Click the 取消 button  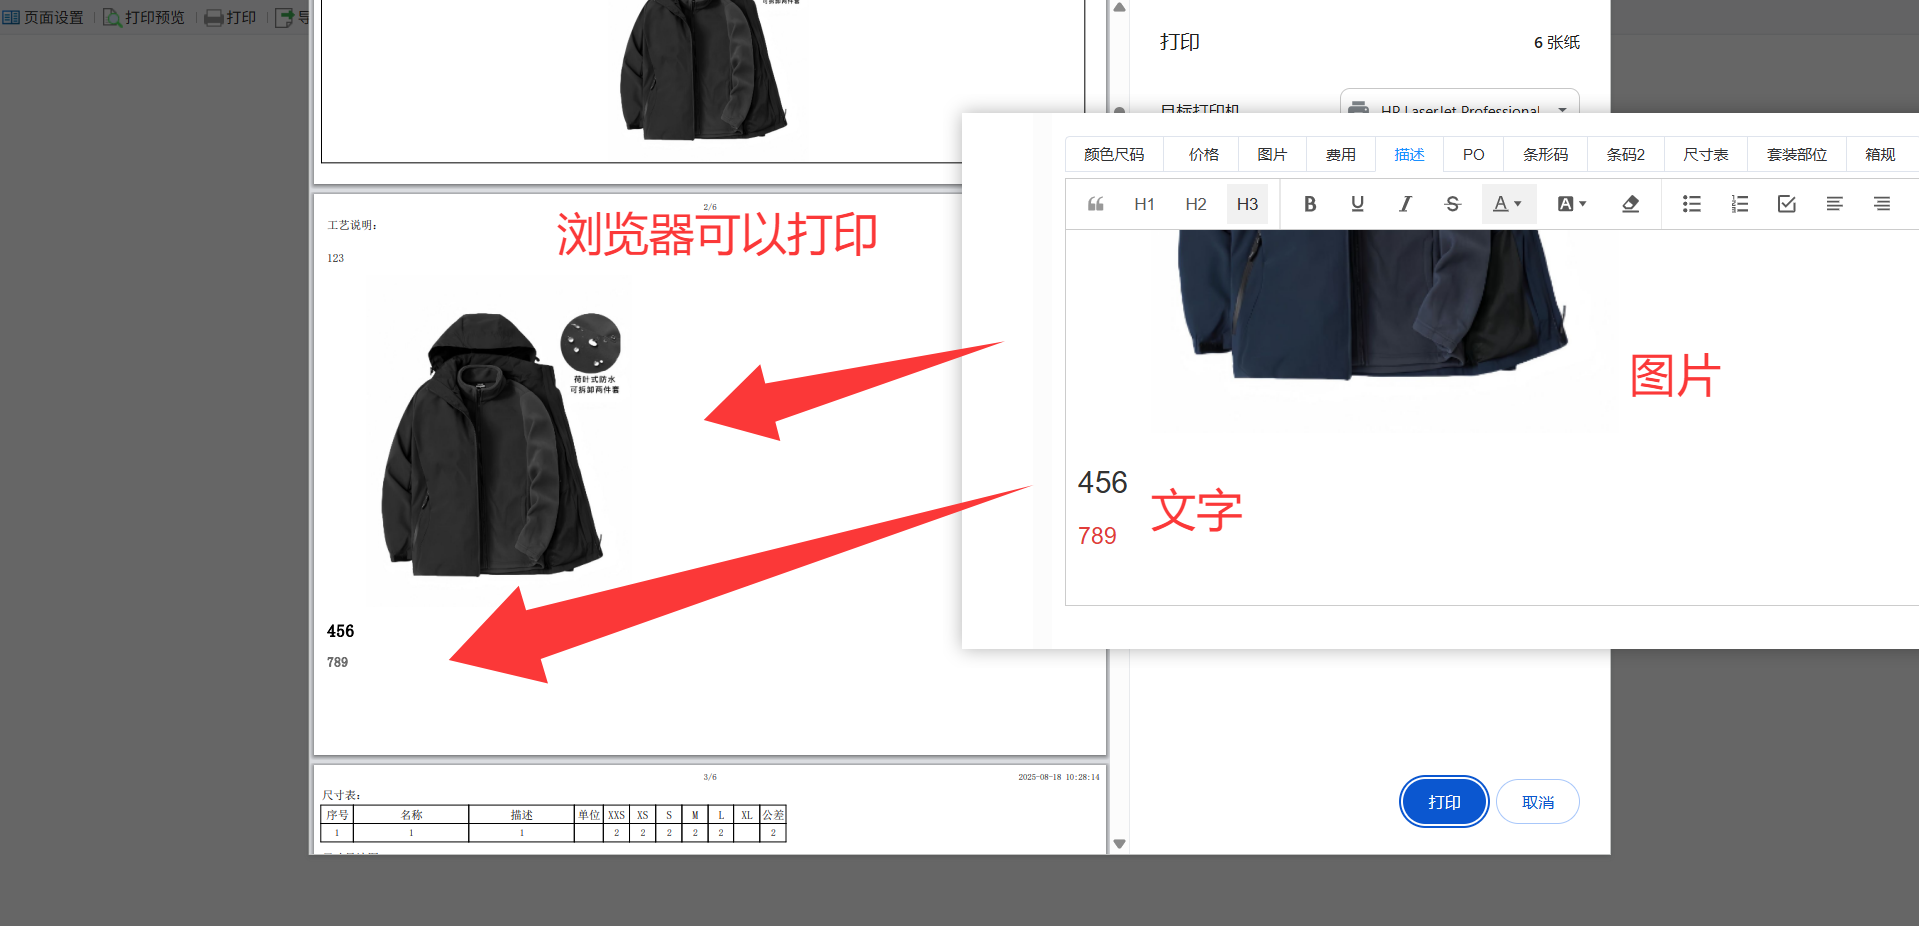(x=1537, y=802)
